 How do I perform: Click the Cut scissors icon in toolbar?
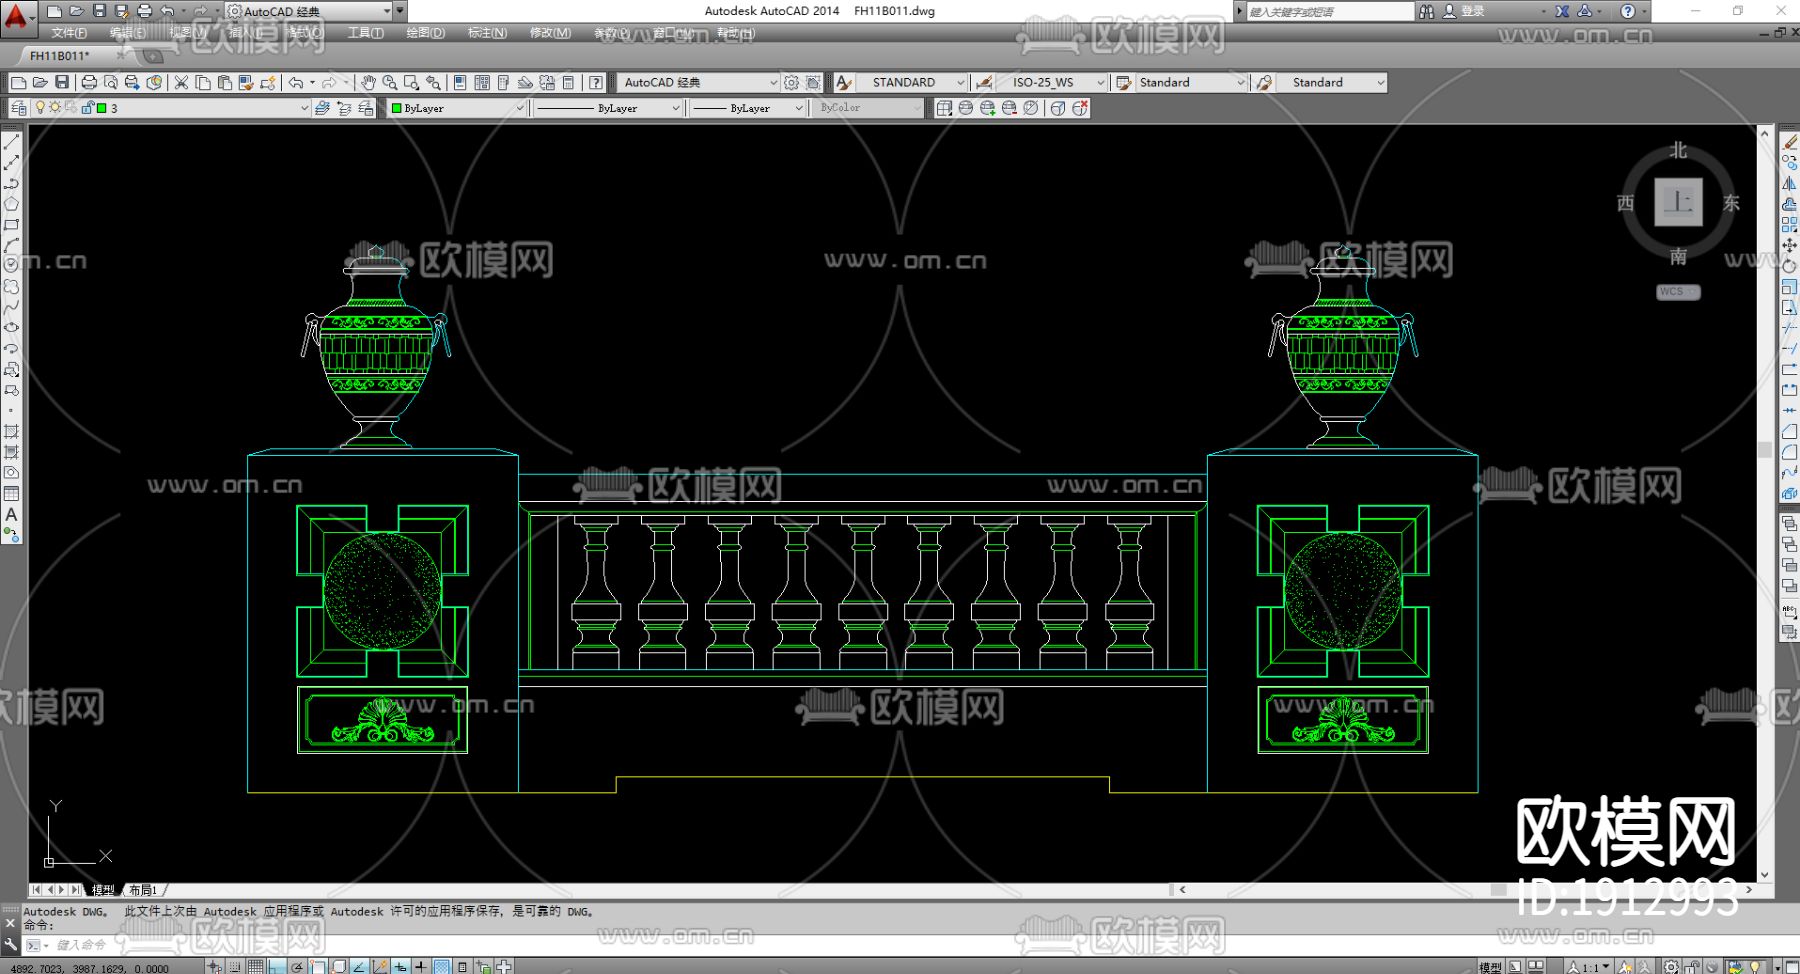coord(181,83)
